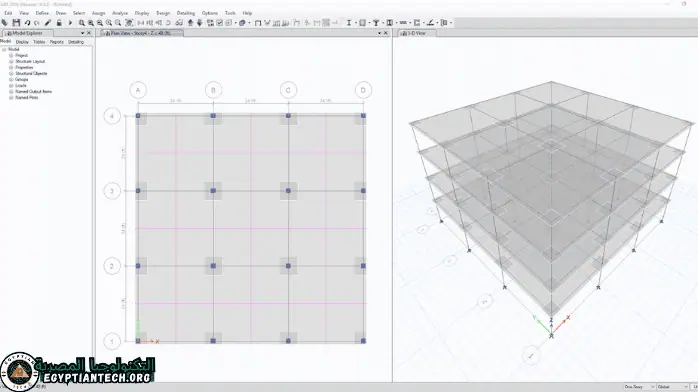Click the I-section frame design icon
The width and height of the screenshot is (698, 392).
point(349,23)
